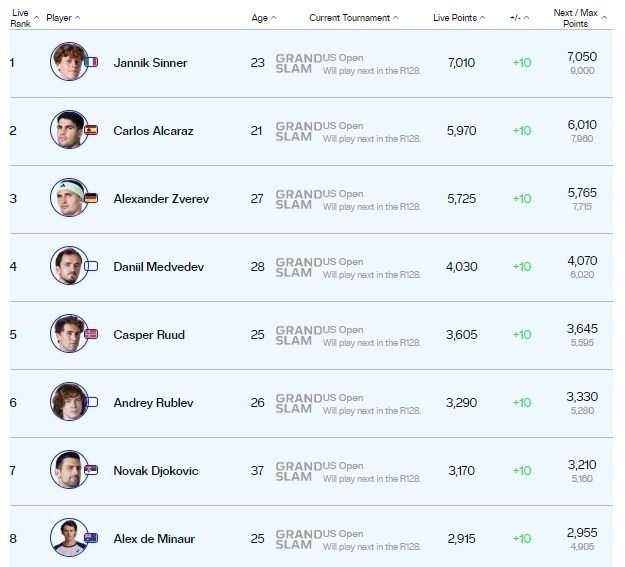625x567 pixels.
Task: Click the Spanish flag beside Alcaraz
Action: click(92, 130)
